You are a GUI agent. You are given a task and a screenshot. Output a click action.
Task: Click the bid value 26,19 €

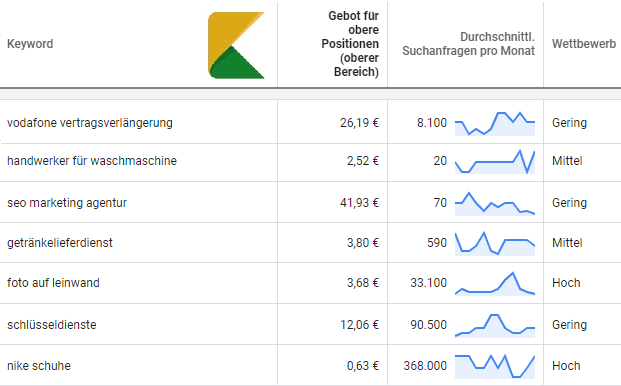359,123
